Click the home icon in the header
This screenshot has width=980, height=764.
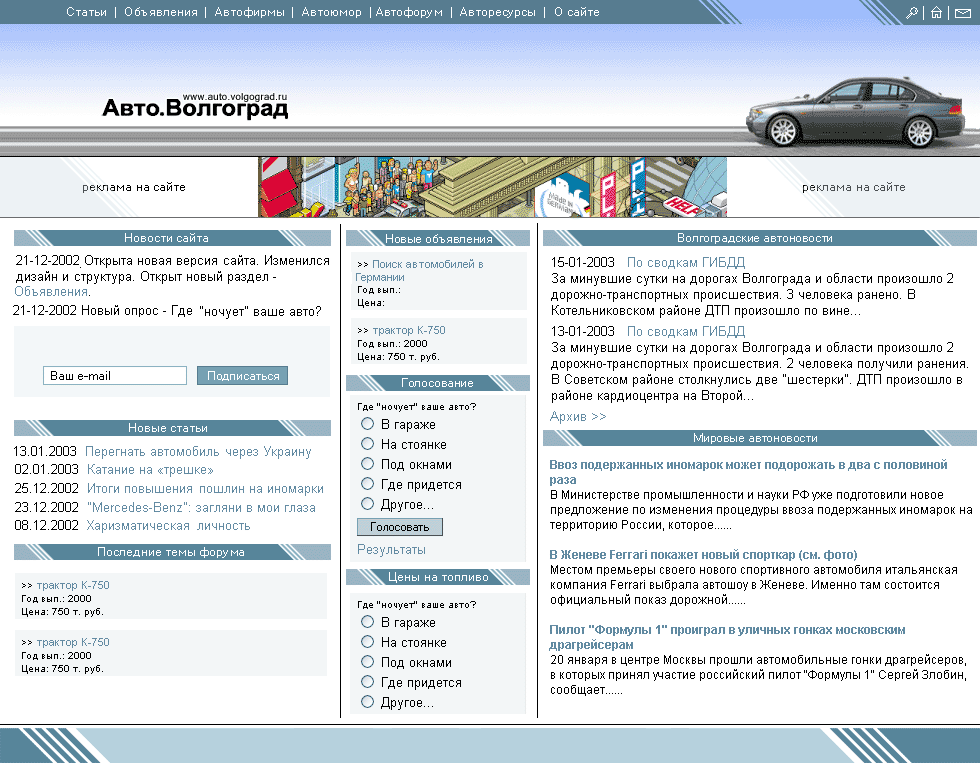click(936, 13)
